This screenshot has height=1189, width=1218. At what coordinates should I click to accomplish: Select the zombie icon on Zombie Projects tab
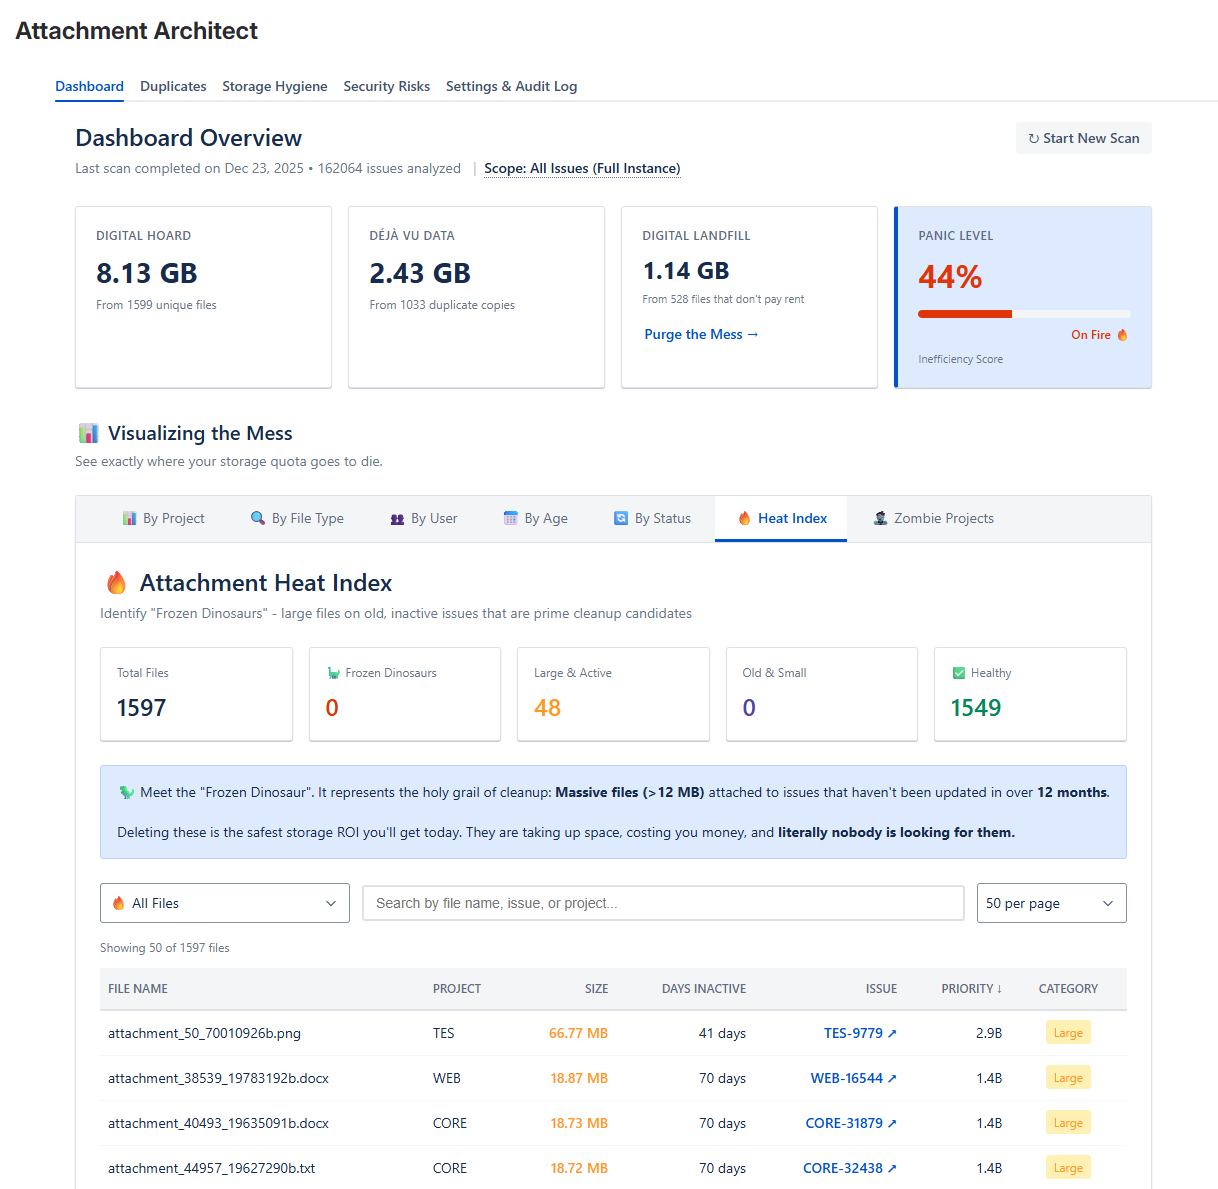880,518
